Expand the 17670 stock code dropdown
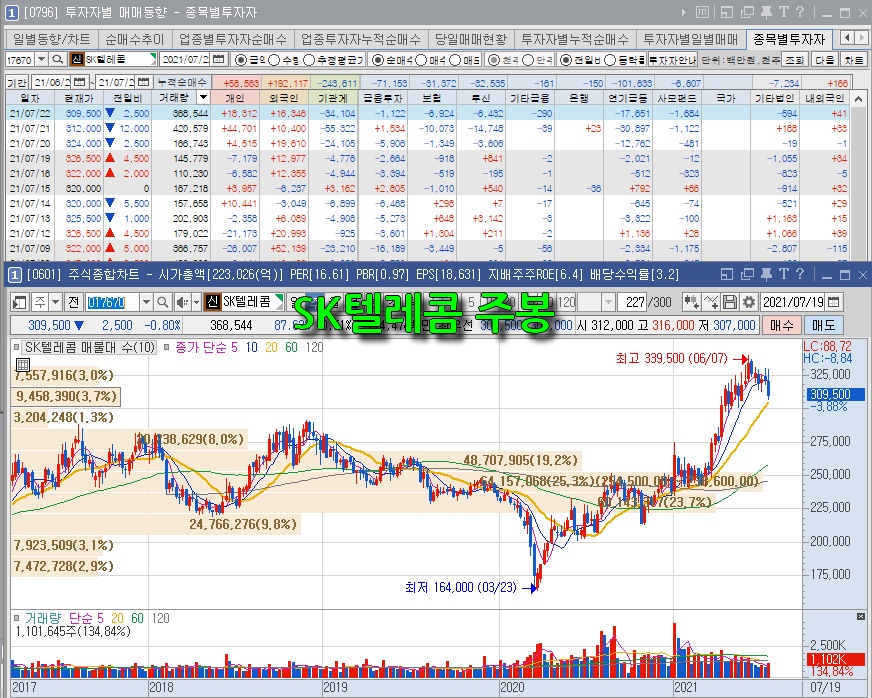The height and width of the screenshot is (698, 872). (x=42, y=59)
